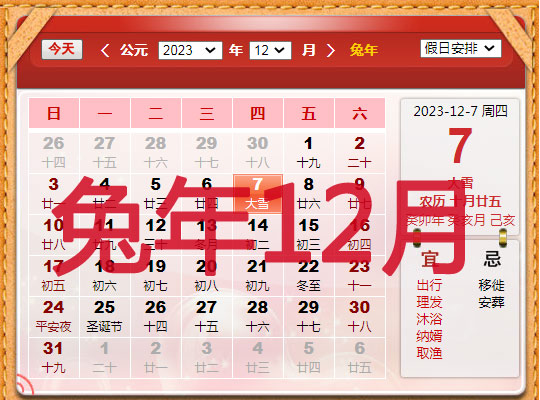This screenshot has width=540, height=400.
Task: Click 沐浴 under the 宜 list
Action: click(429, 319)
